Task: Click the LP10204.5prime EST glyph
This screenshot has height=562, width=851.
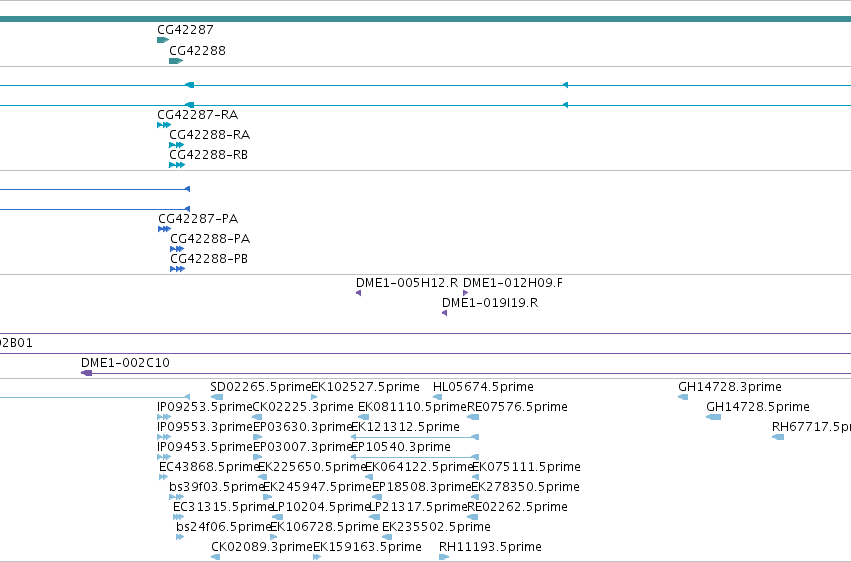Action: (x=277, y=518)
